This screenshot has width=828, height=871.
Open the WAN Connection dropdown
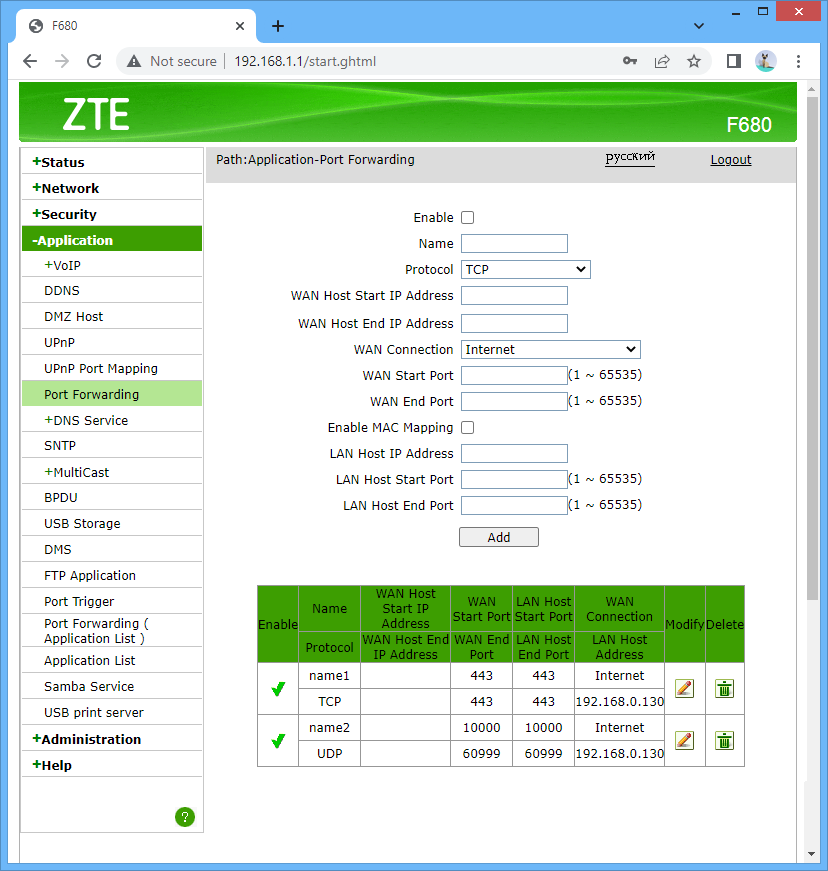pyautogui.click(x=550, y=349)
